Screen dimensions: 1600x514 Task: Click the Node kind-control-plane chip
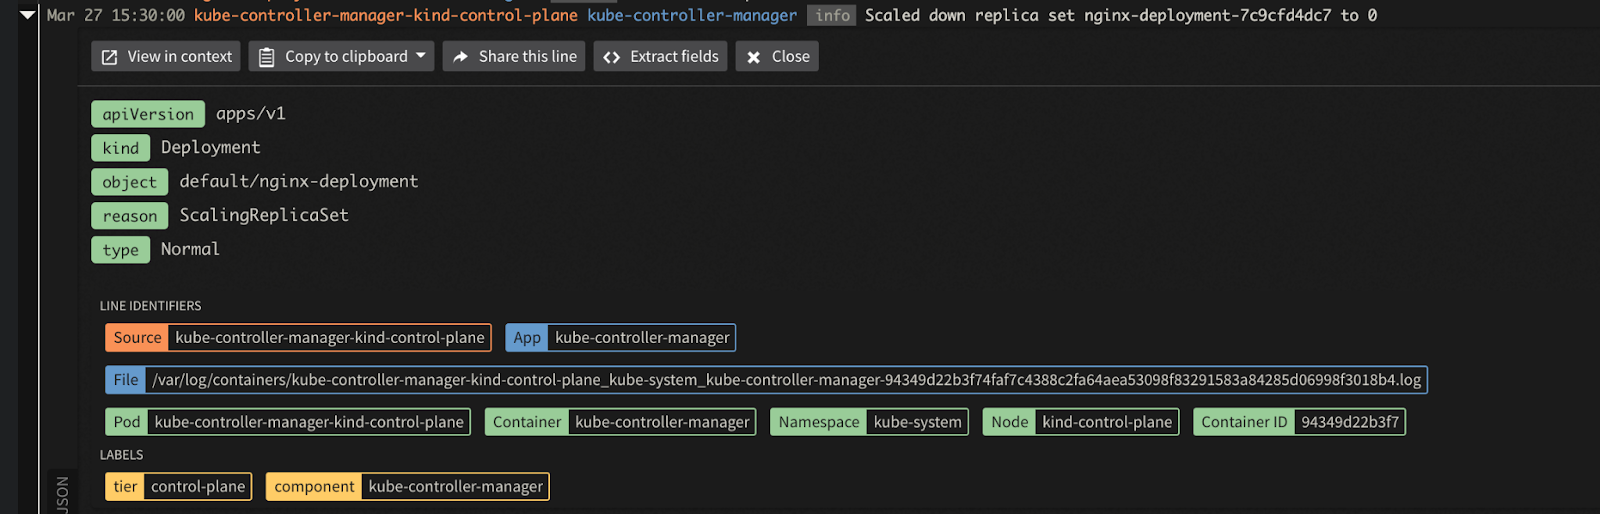point(1081,422)
